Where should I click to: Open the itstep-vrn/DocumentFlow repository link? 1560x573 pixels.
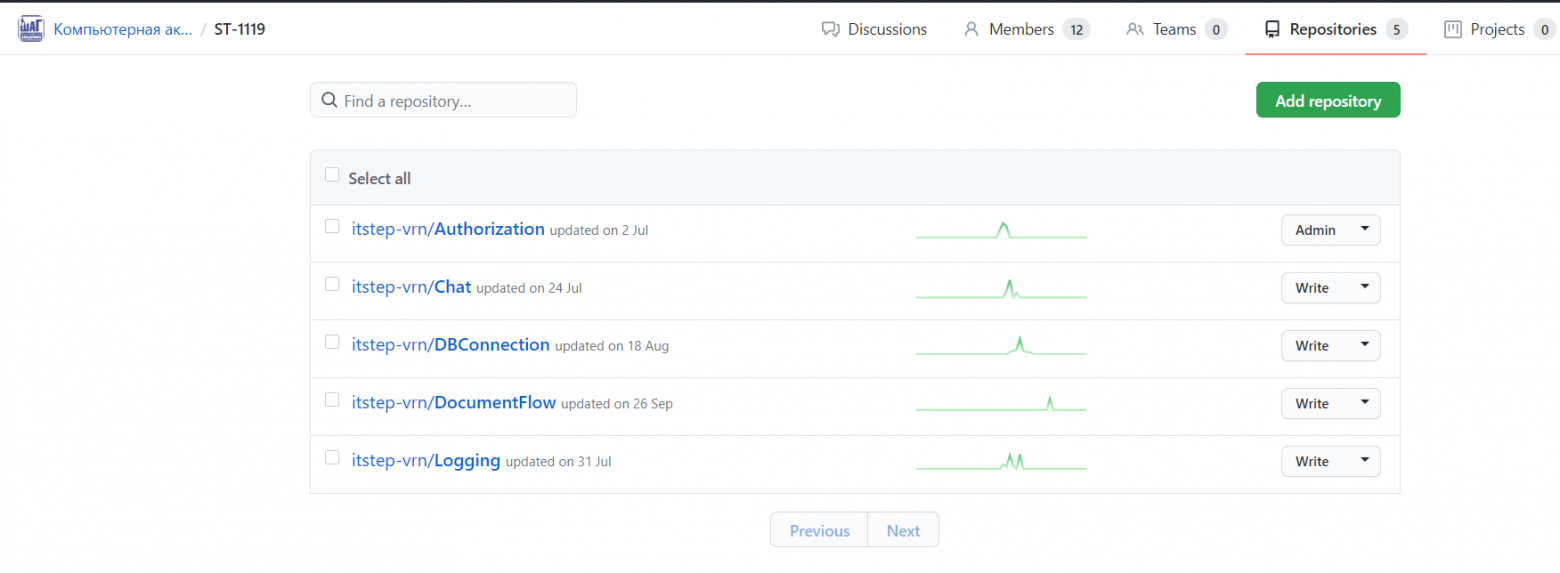(454, 403)
